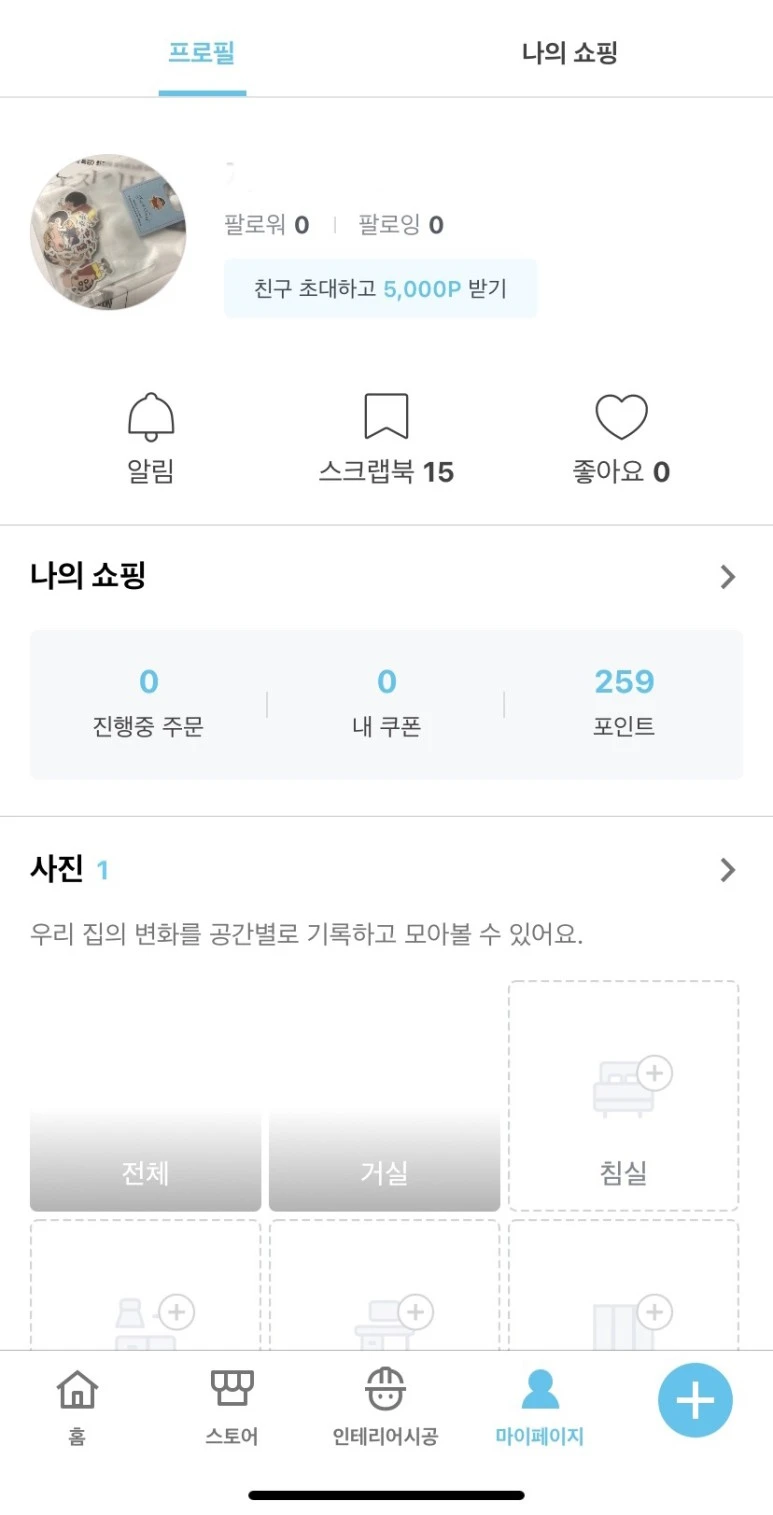
Task: Expand 나의 쇼핑 section chevron
Action: [728, 577]
